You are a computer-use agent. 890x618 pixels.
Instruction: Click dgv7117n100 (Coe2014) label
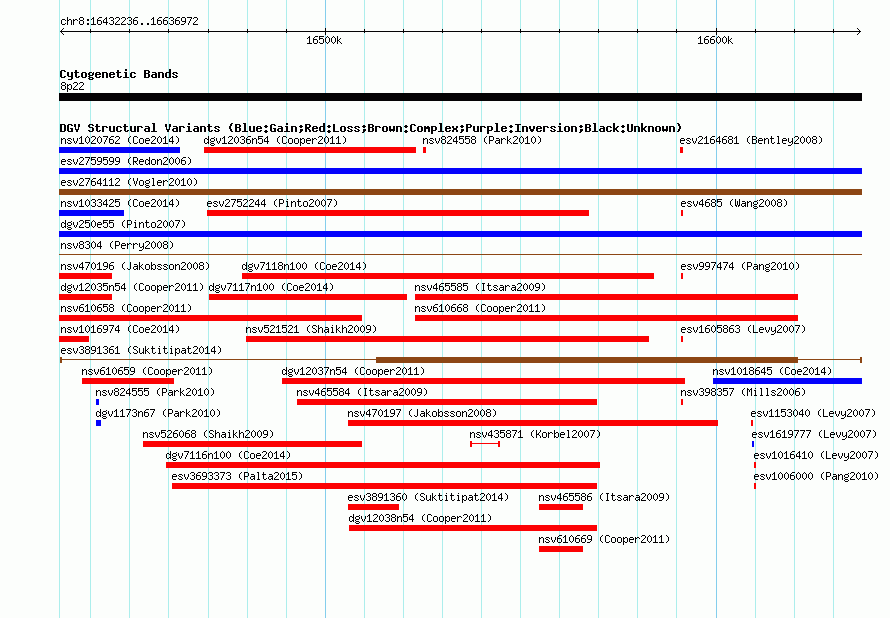point(271,287)
